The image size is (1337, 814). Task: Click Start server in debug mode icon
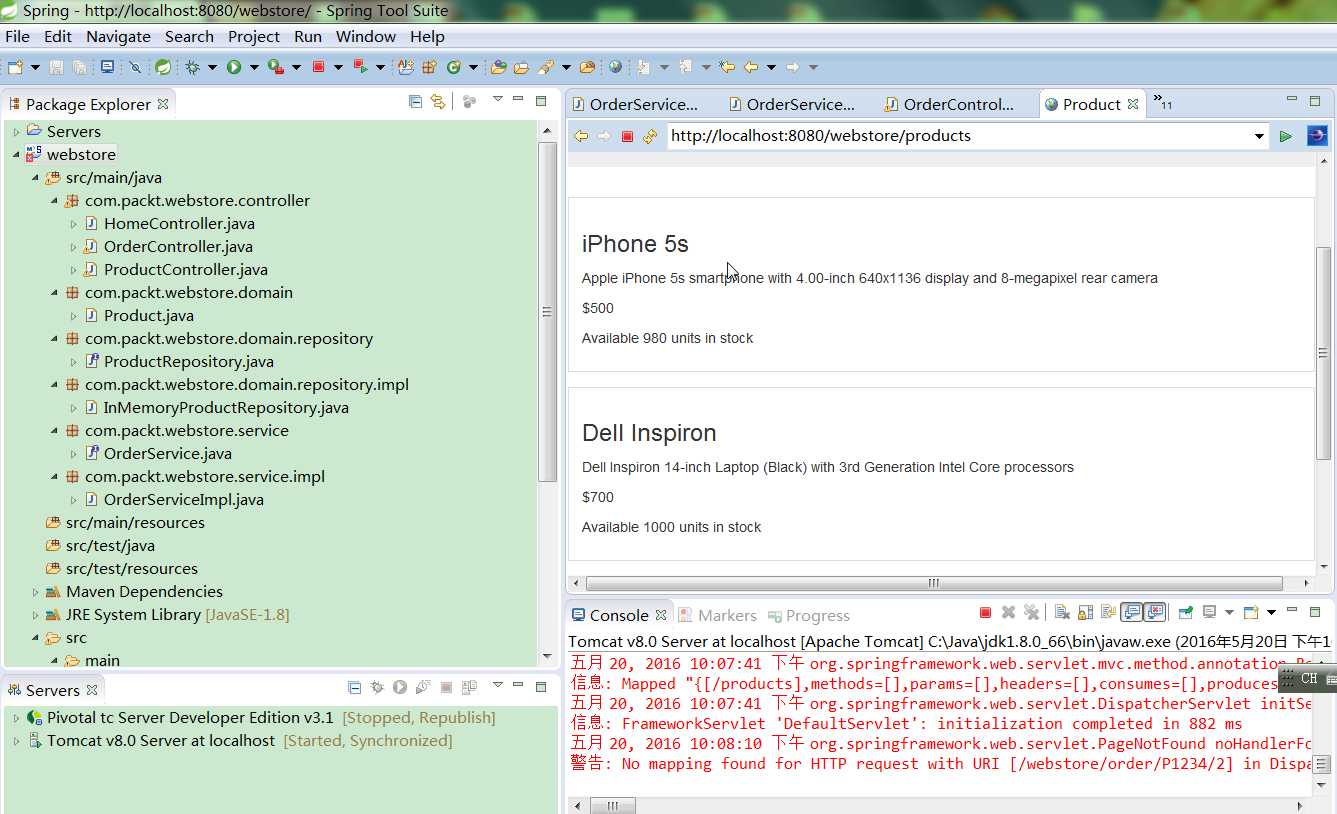tap(377, 687)
